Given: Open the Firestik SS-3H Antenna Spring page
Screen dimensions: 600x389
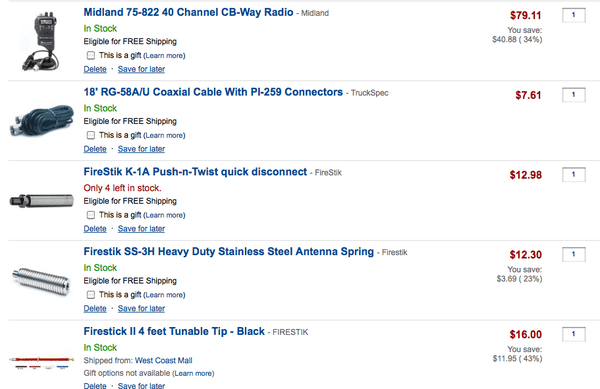Looking at the screenshot, I should (x=228, y=252).
